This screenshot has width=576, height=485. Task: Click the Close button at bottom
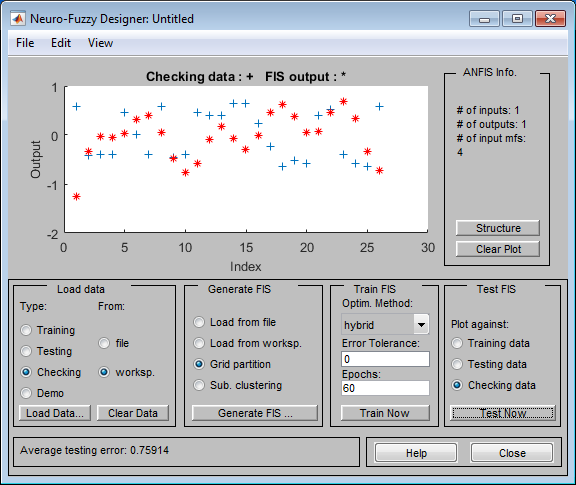pos(512,453)
